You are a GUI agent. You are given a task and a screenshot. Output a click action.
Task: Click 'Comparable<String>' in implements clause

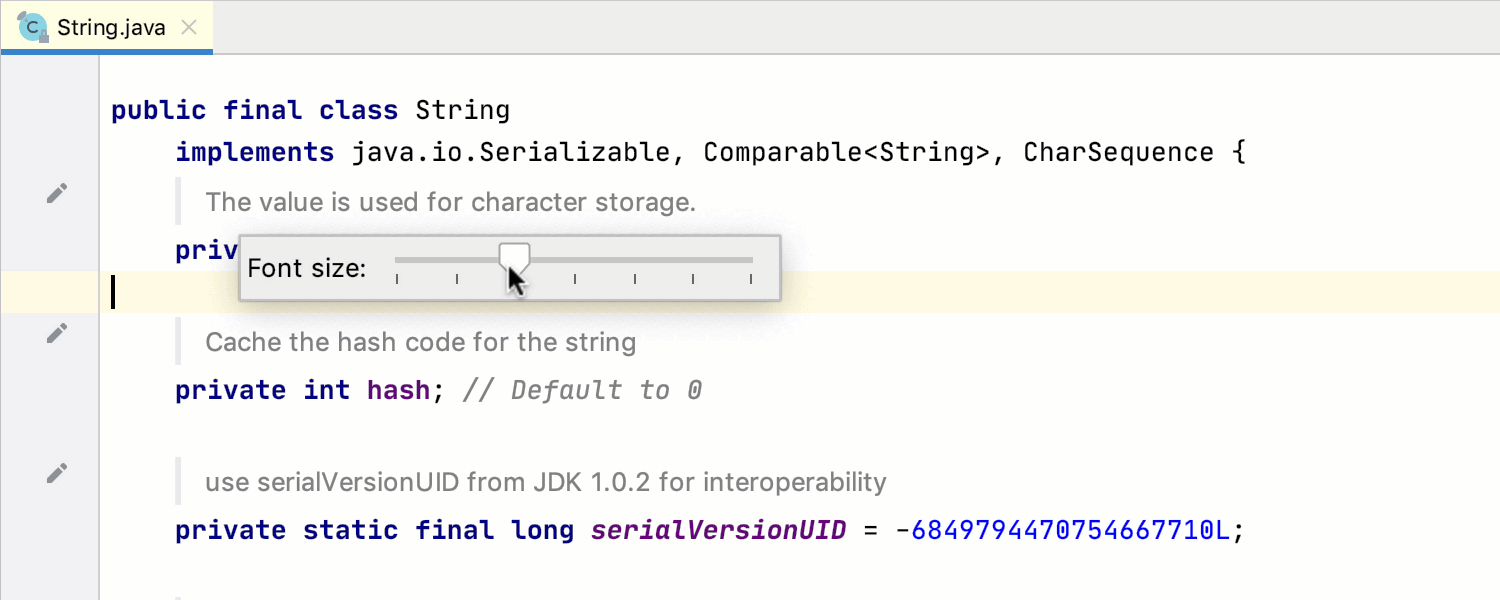847,152
